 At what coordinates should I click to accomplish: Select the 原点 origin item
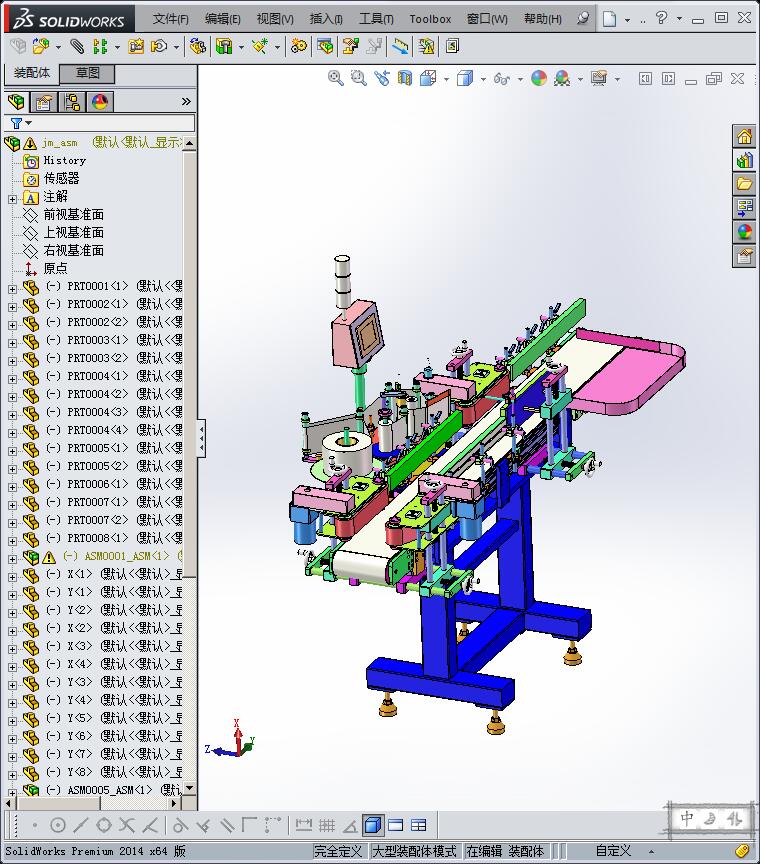(x=56, y=268)
